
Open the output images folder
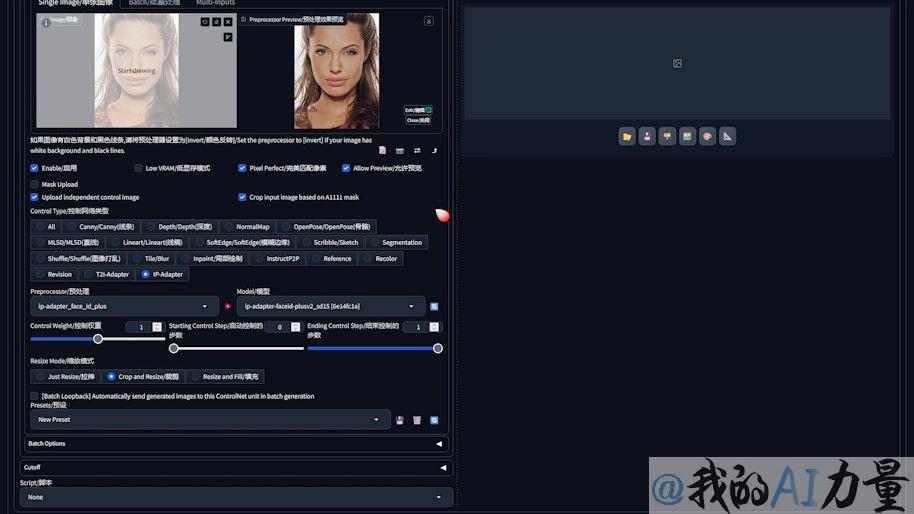pyautogui.click(x=627, y=136)
